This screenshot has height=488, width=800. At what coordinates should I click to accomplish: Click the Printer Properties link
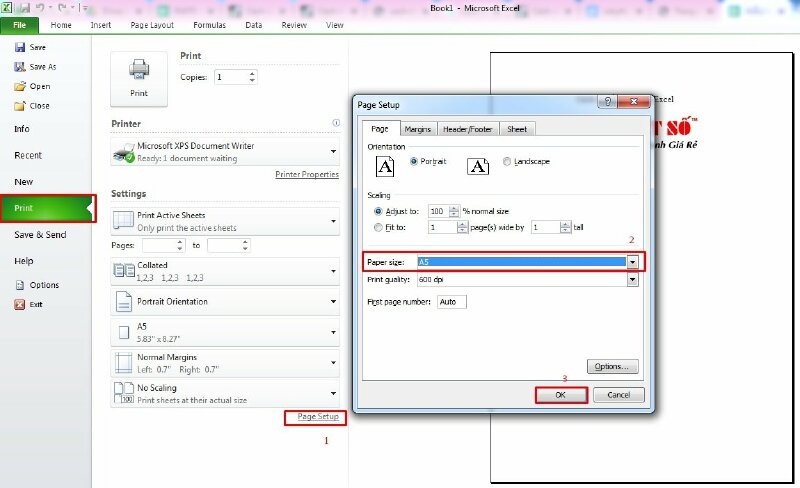[x=306, y=175]
